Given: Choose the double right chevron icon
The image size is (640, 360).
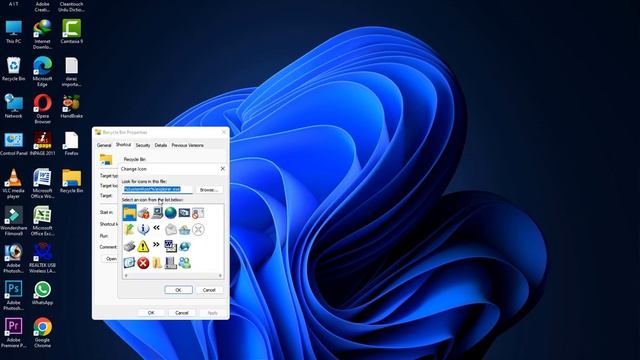Looking at the screenshot, I should [x=156, y=245].
